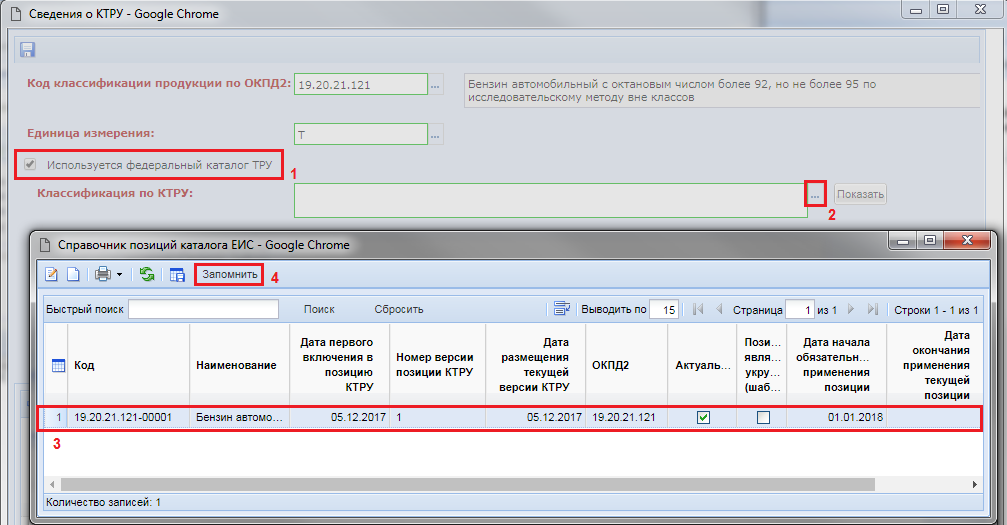Click the printer icon
The image size is (1007, 525).
click(102, 274)
